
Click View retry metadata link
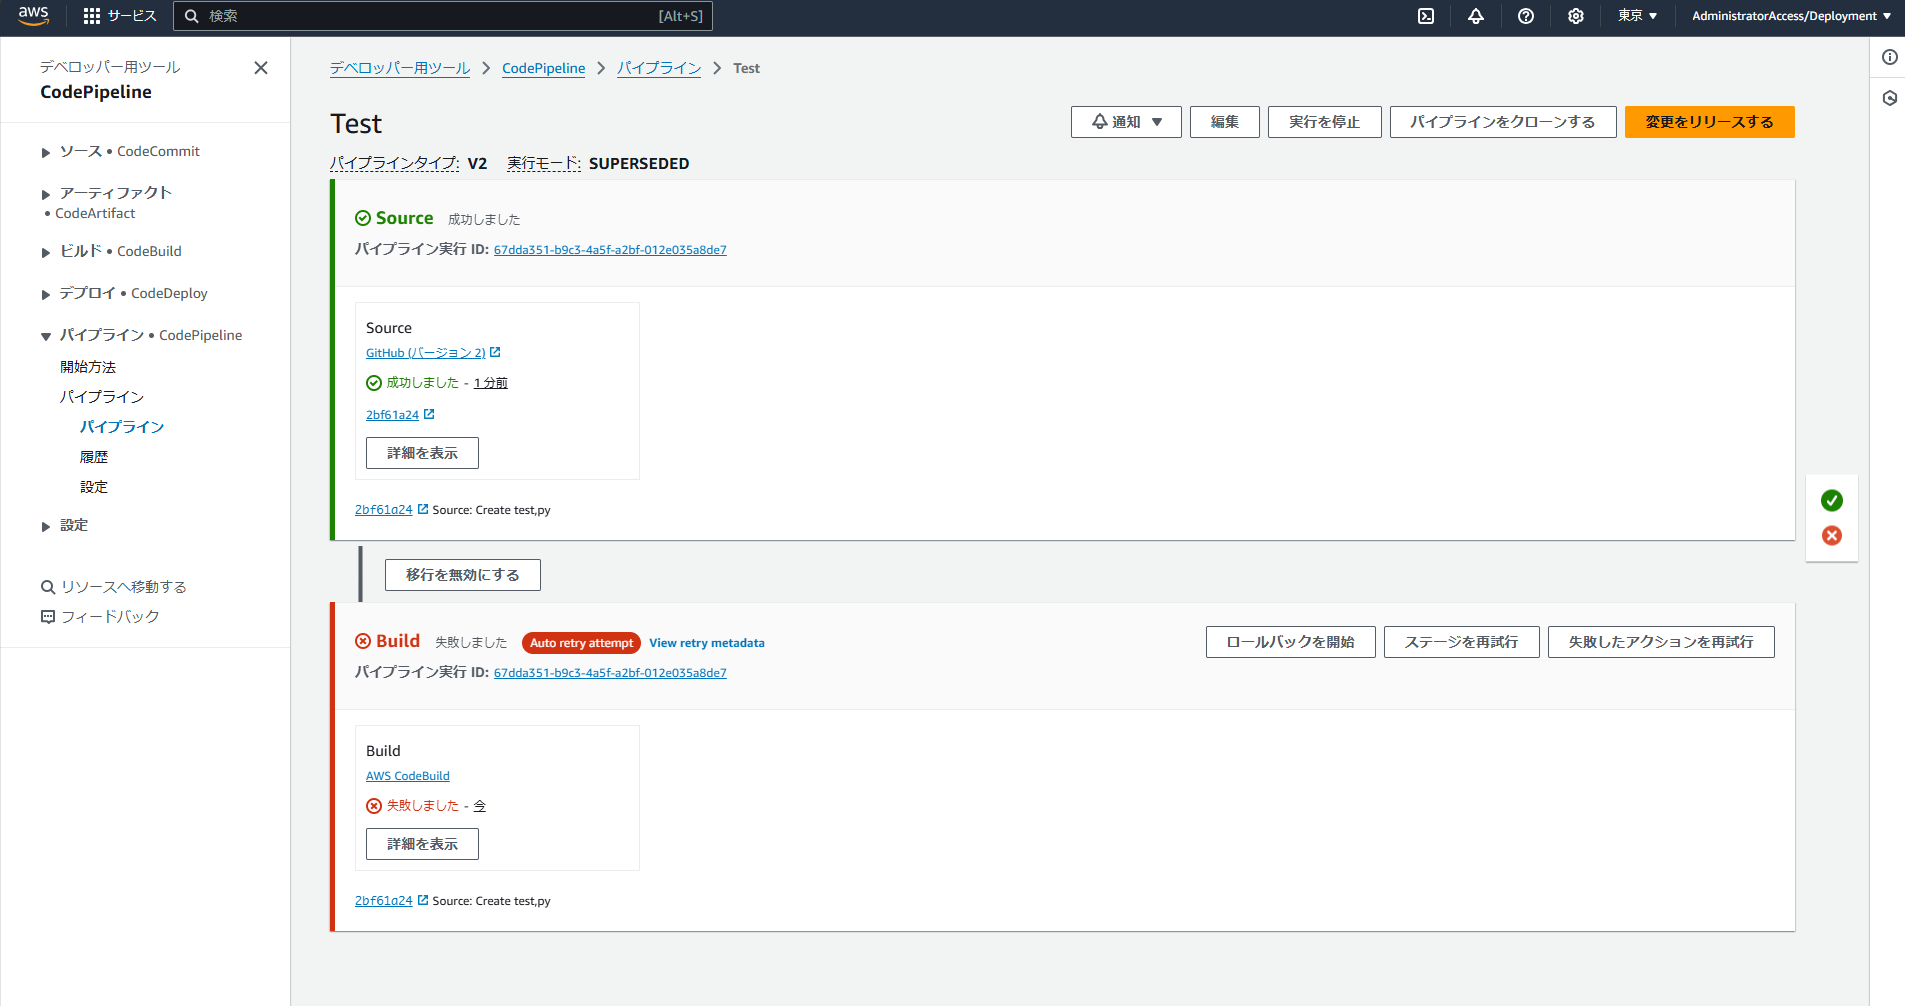[x=707, y=643]
